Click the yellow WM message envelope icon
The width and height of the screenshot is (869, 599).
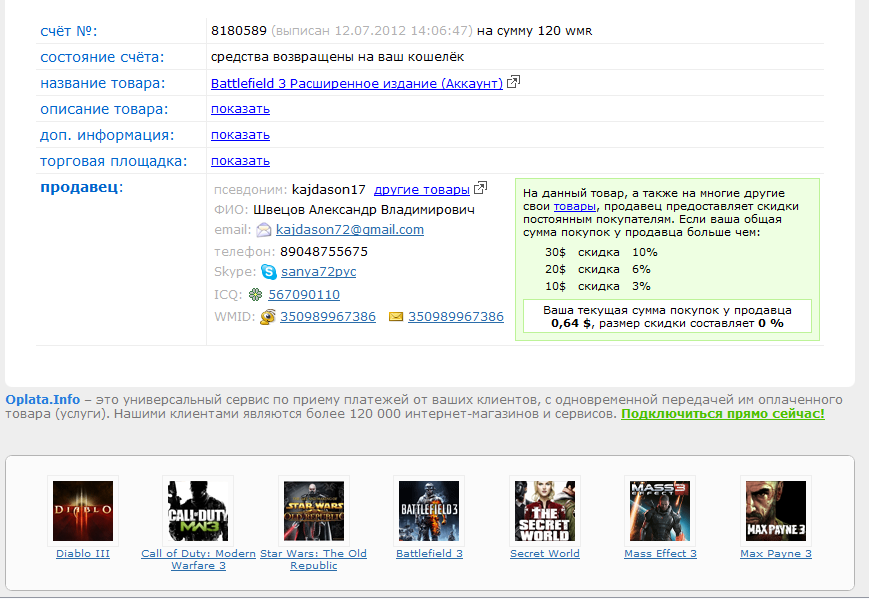tap(396, 316)
